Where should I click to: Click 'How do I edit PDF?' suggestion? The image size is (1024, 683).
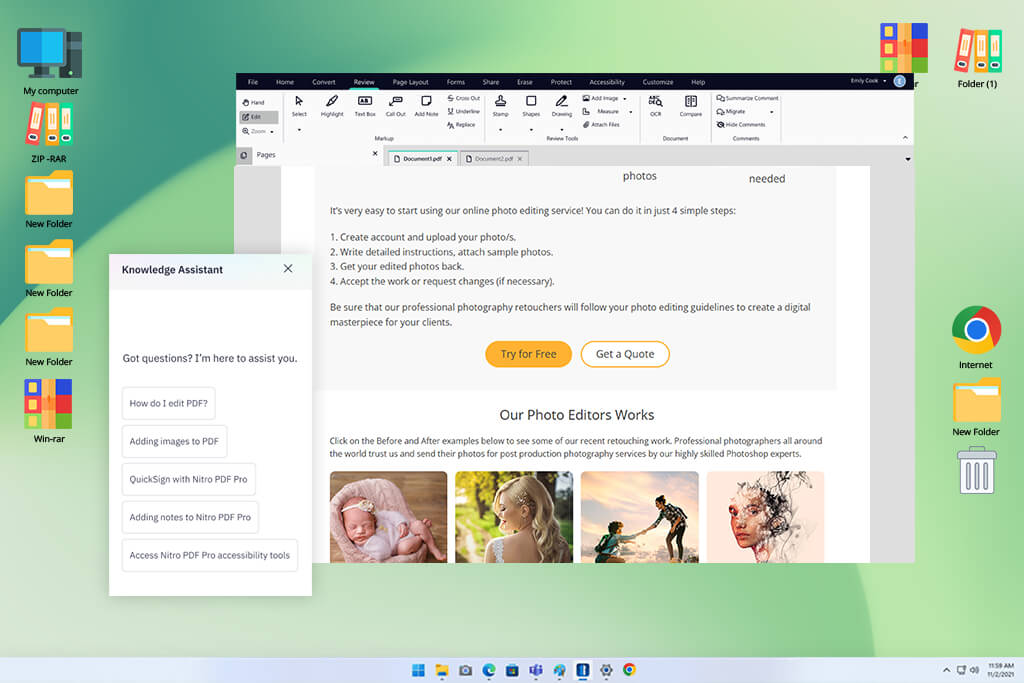point(168,404)
